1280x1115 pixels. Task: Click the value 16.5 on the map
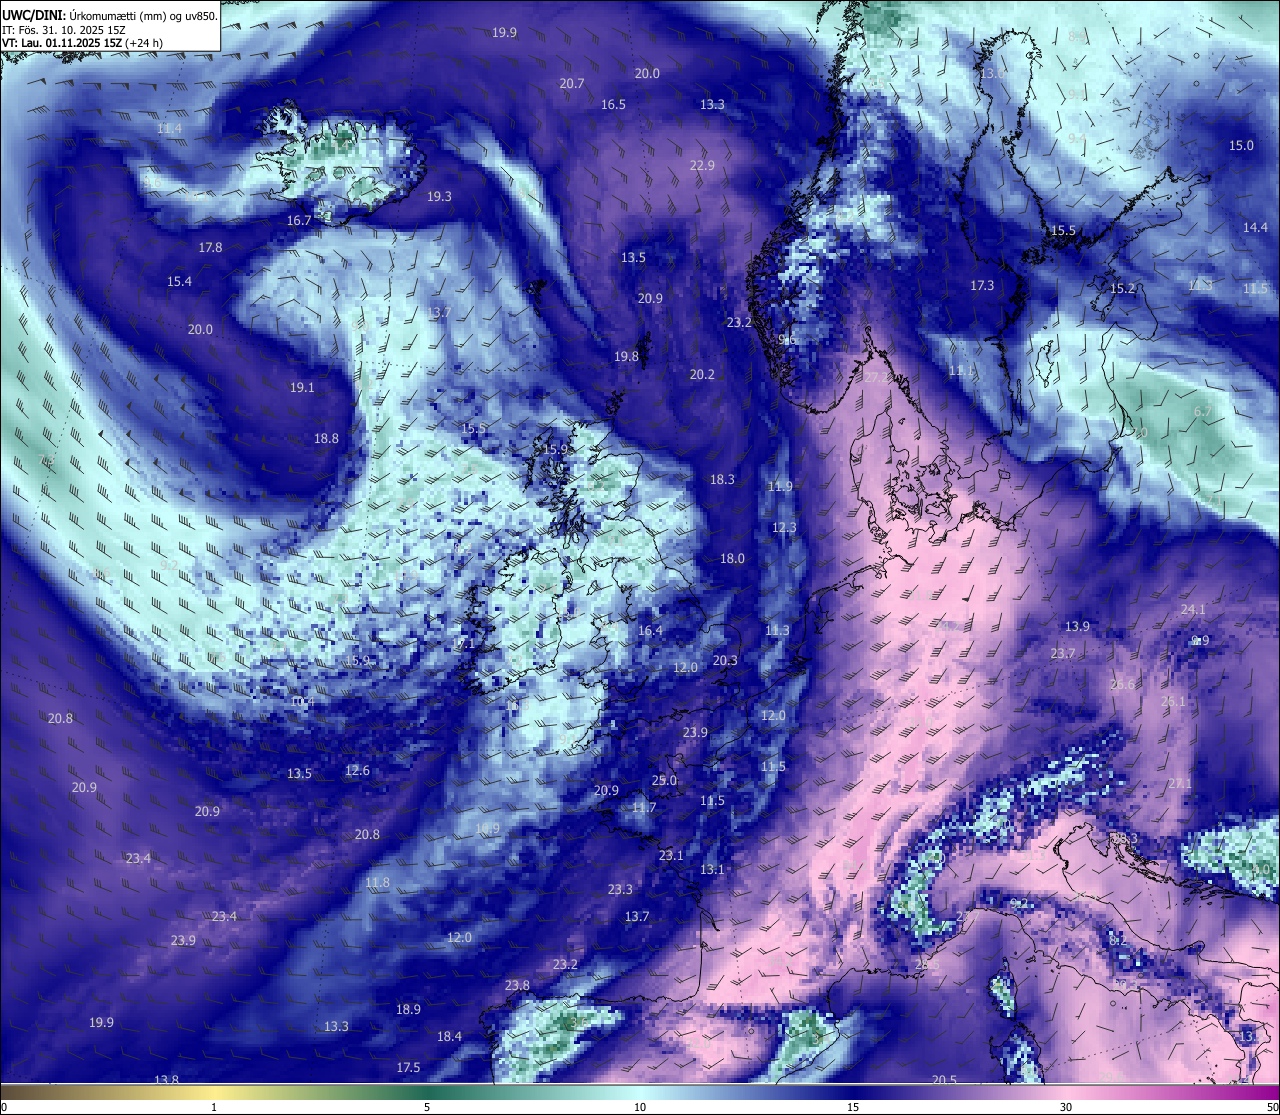click(613, 105)
